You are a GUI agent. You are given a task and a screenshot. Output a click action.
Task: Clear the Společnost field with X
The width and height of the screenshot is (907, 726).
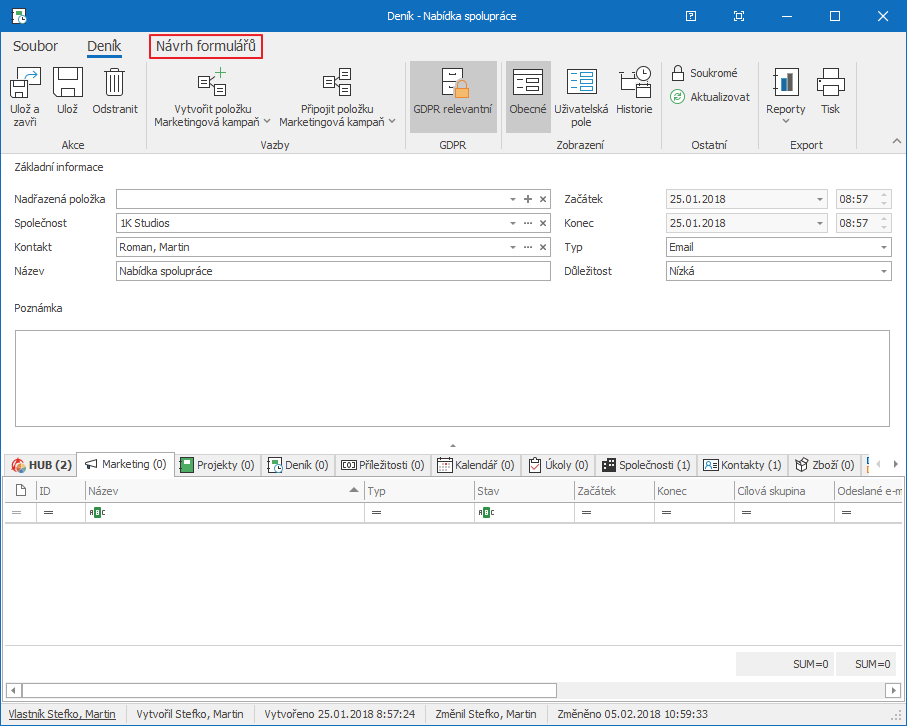543,223
